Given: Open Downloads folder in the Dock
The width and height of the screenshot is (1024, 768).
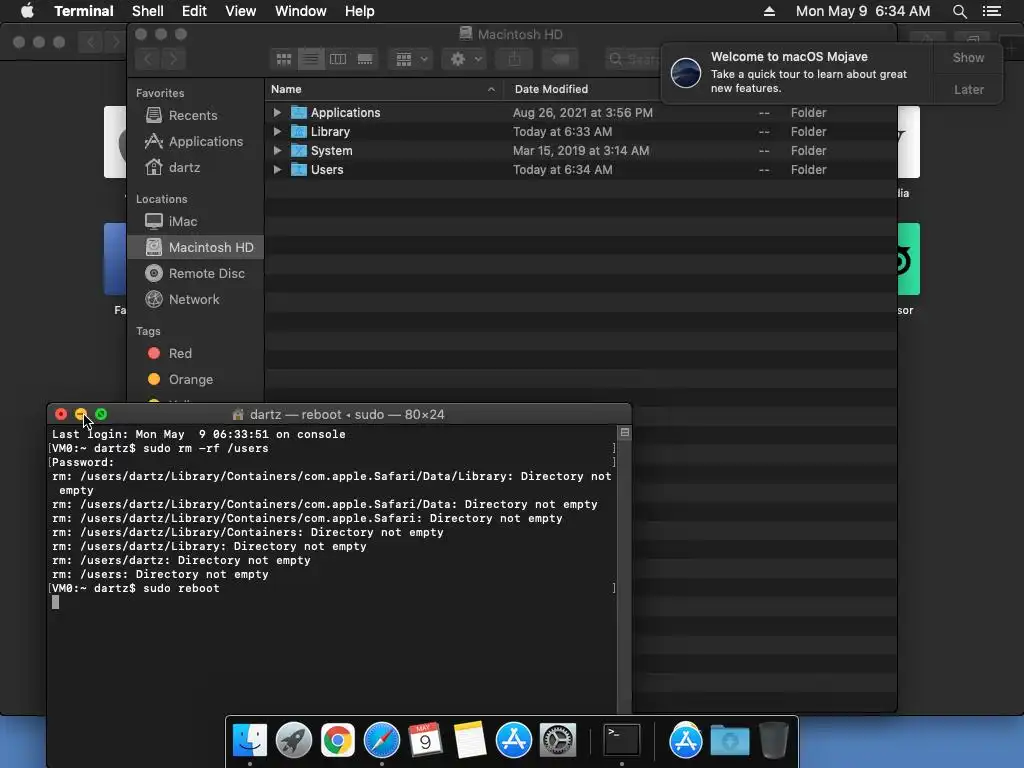Looking at the screenshot, I should [x=729, y=740].
